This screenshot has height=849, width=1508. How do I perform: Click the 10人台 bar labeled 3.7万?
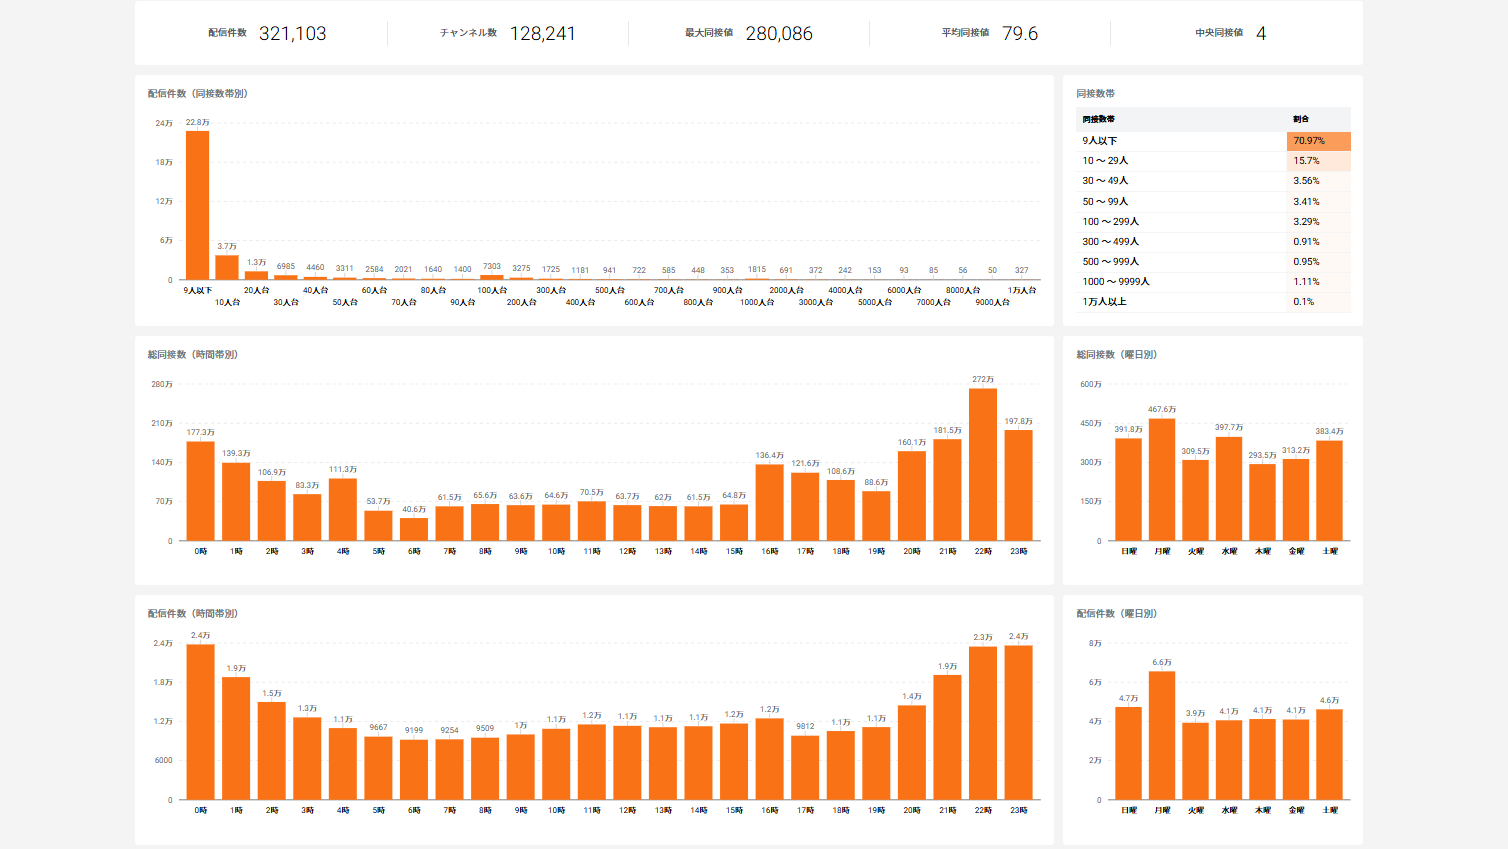coord(227,268)
